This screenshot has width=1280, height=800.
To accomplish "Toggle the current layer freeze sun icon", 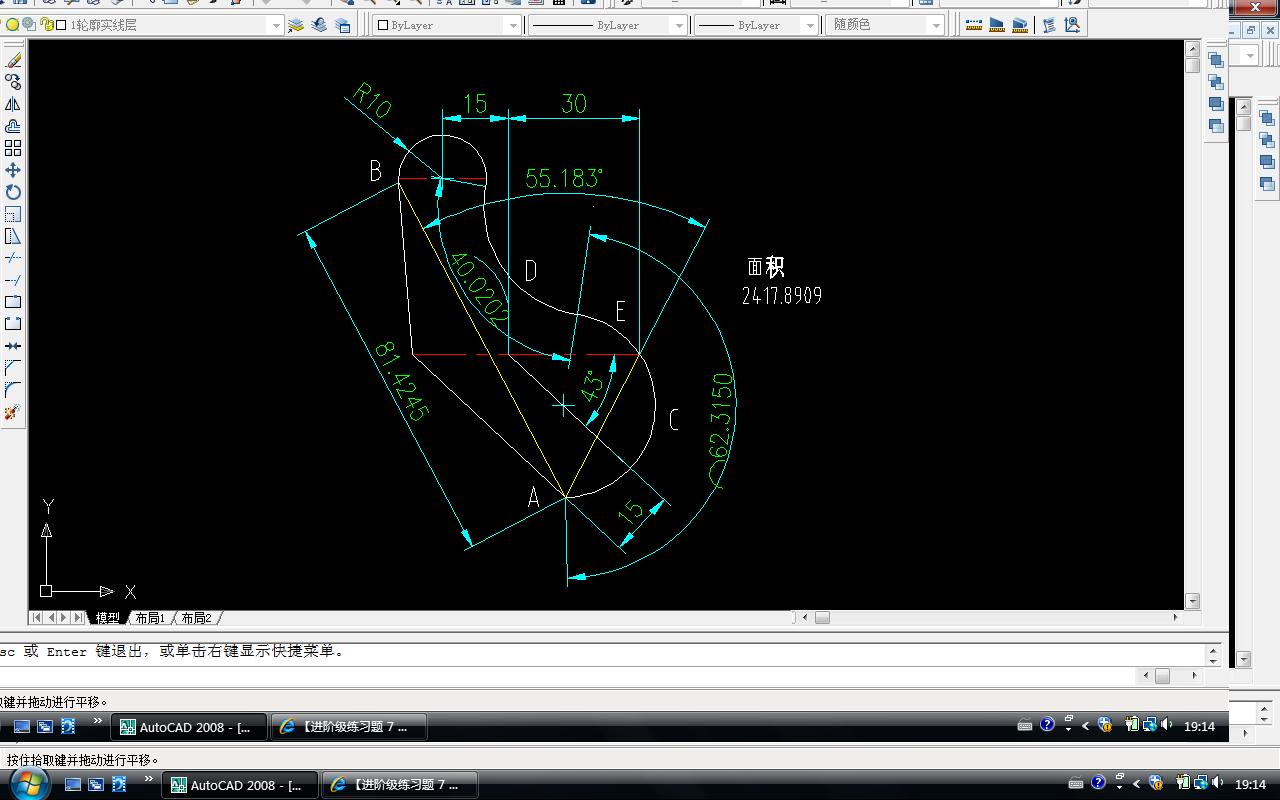I will [x=28, y=25].
